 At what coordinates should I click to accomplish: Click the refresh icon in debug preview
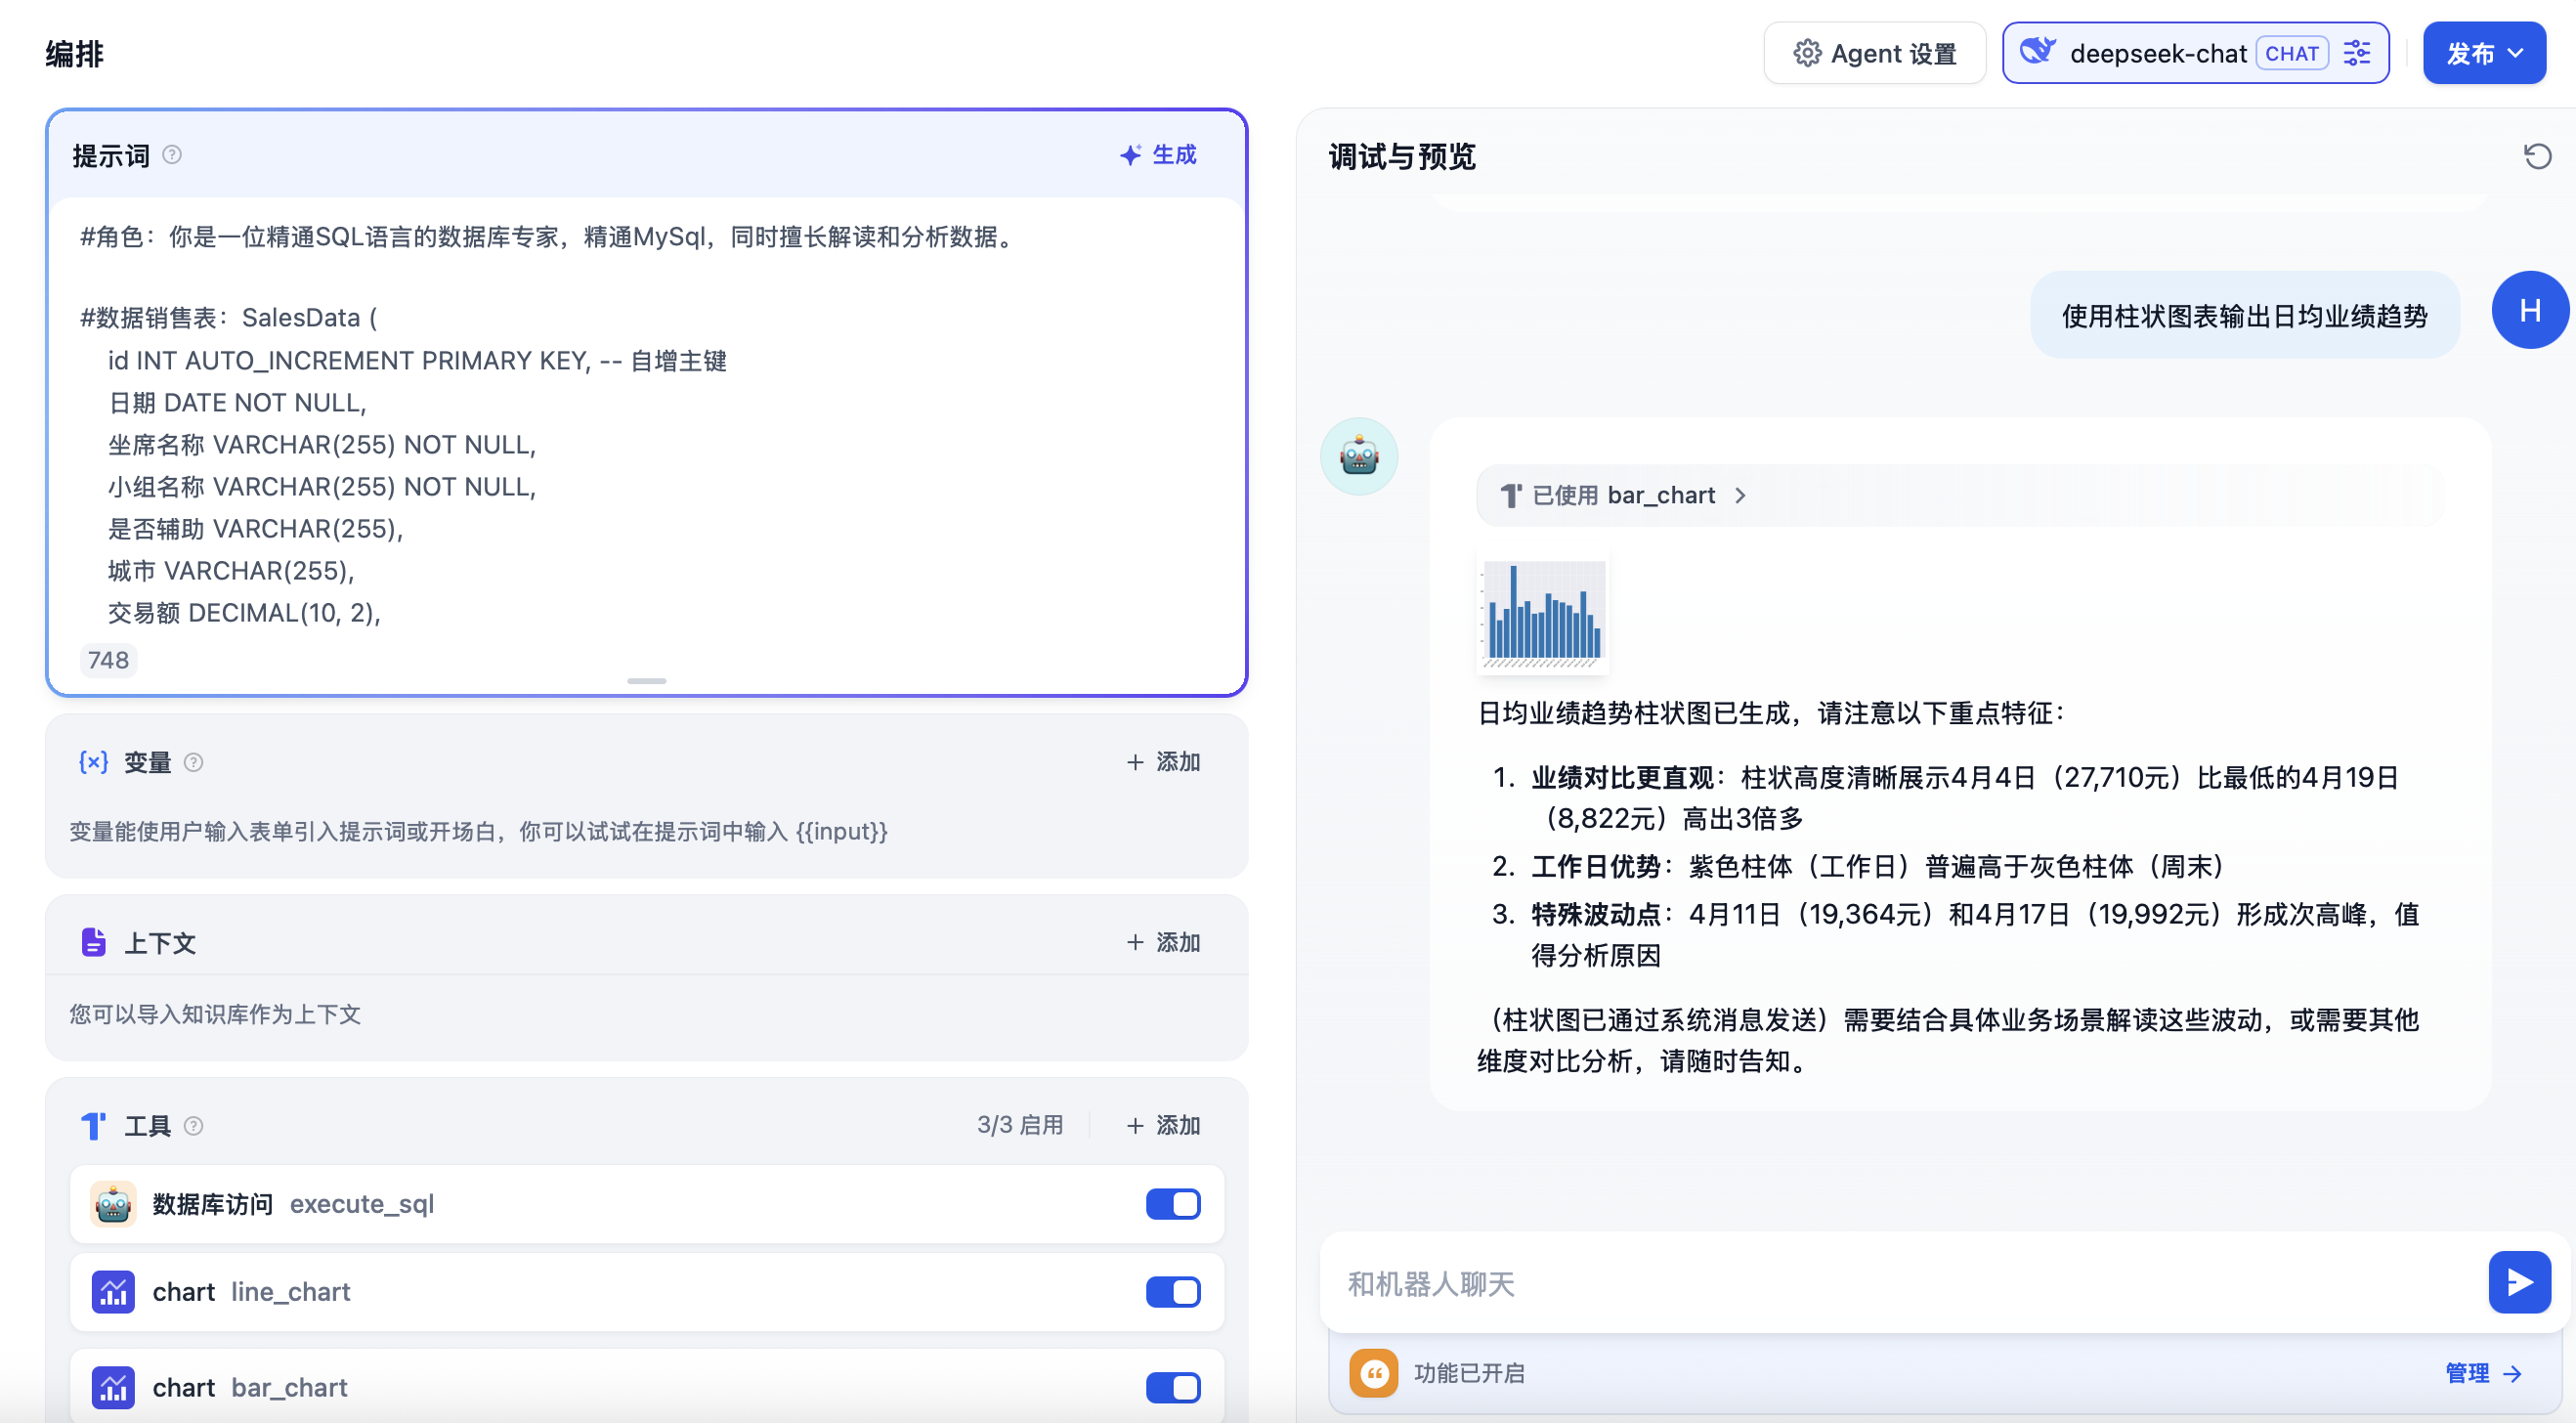pyautogui.click(x=2536, y=156)
